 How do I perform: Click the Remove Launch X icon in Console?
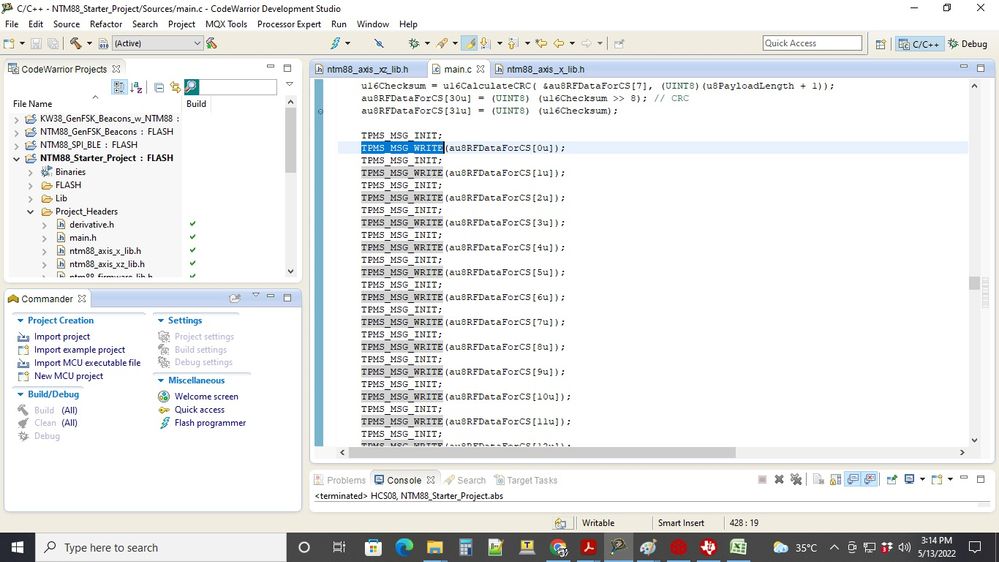pyautogui.click(x=779, y=479)
